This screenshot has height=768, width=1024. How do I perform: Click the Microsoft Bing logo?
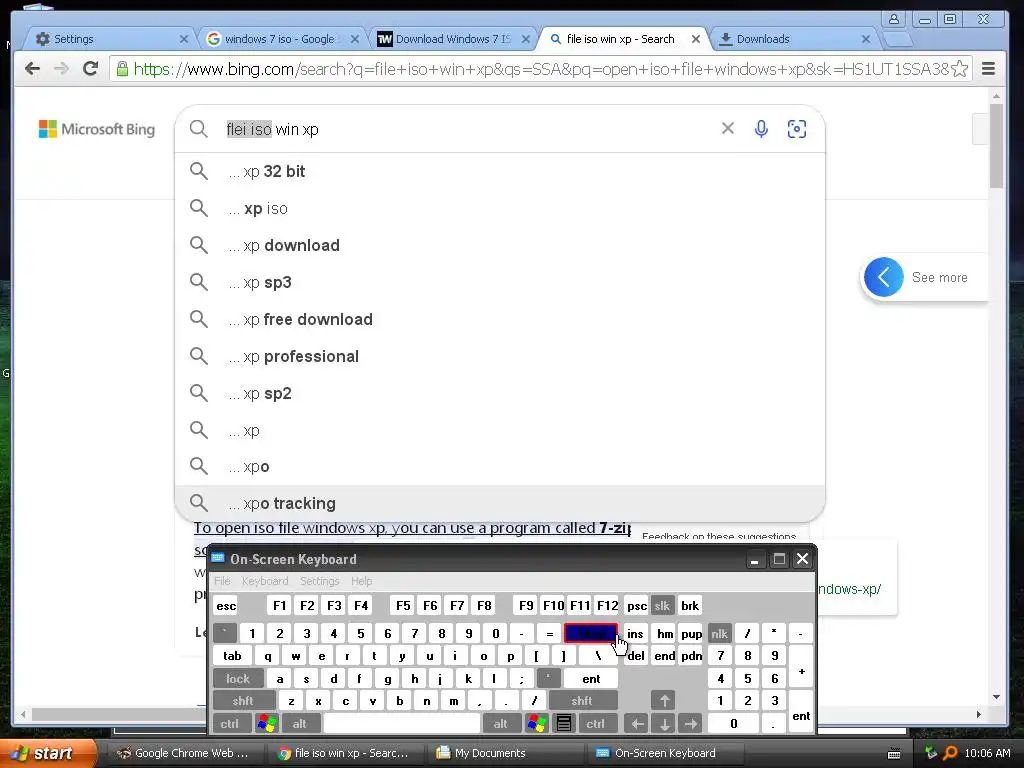[97, 129]
